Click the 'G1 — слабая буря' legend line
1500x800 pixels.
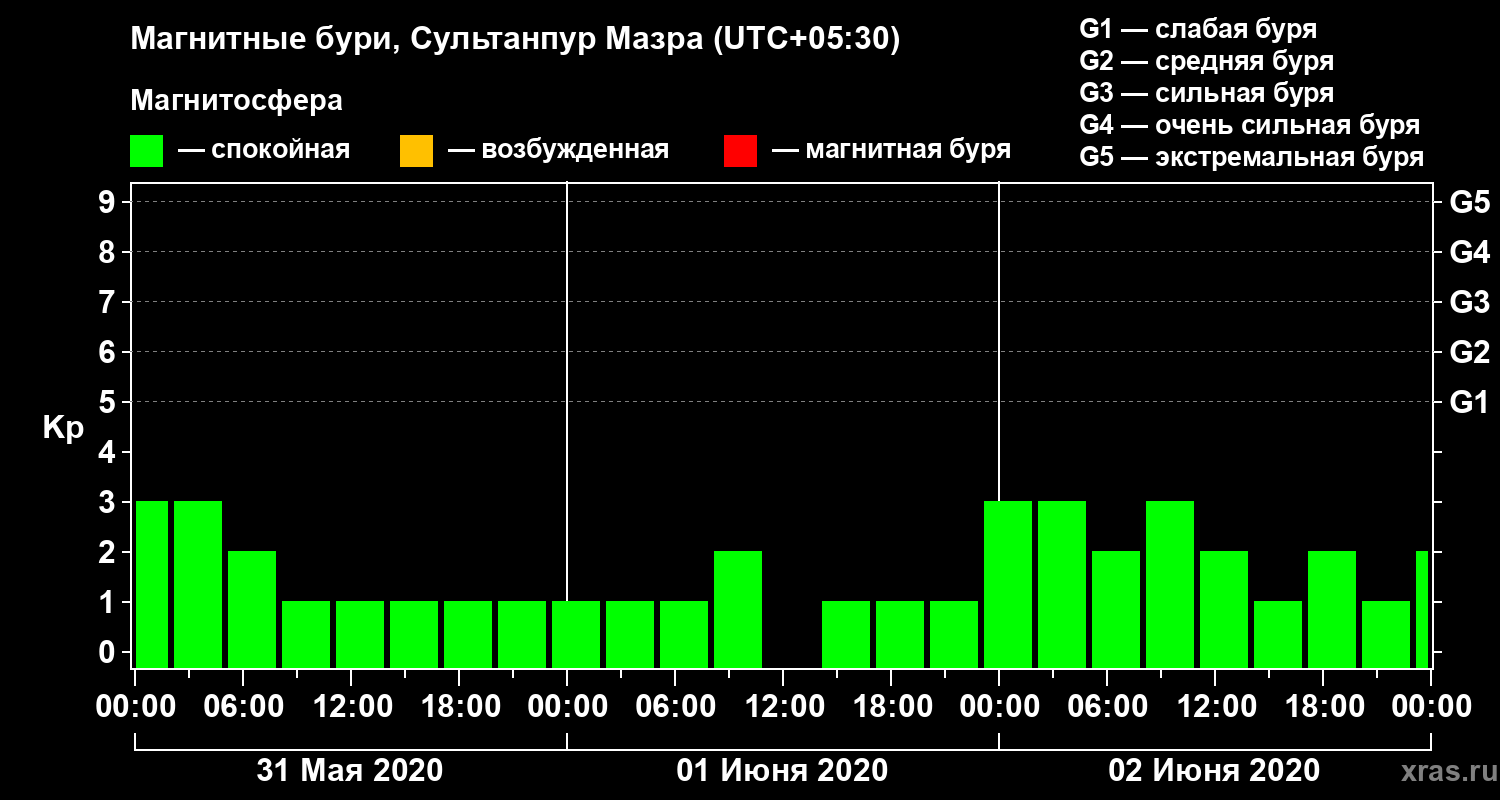point(1198,28)
